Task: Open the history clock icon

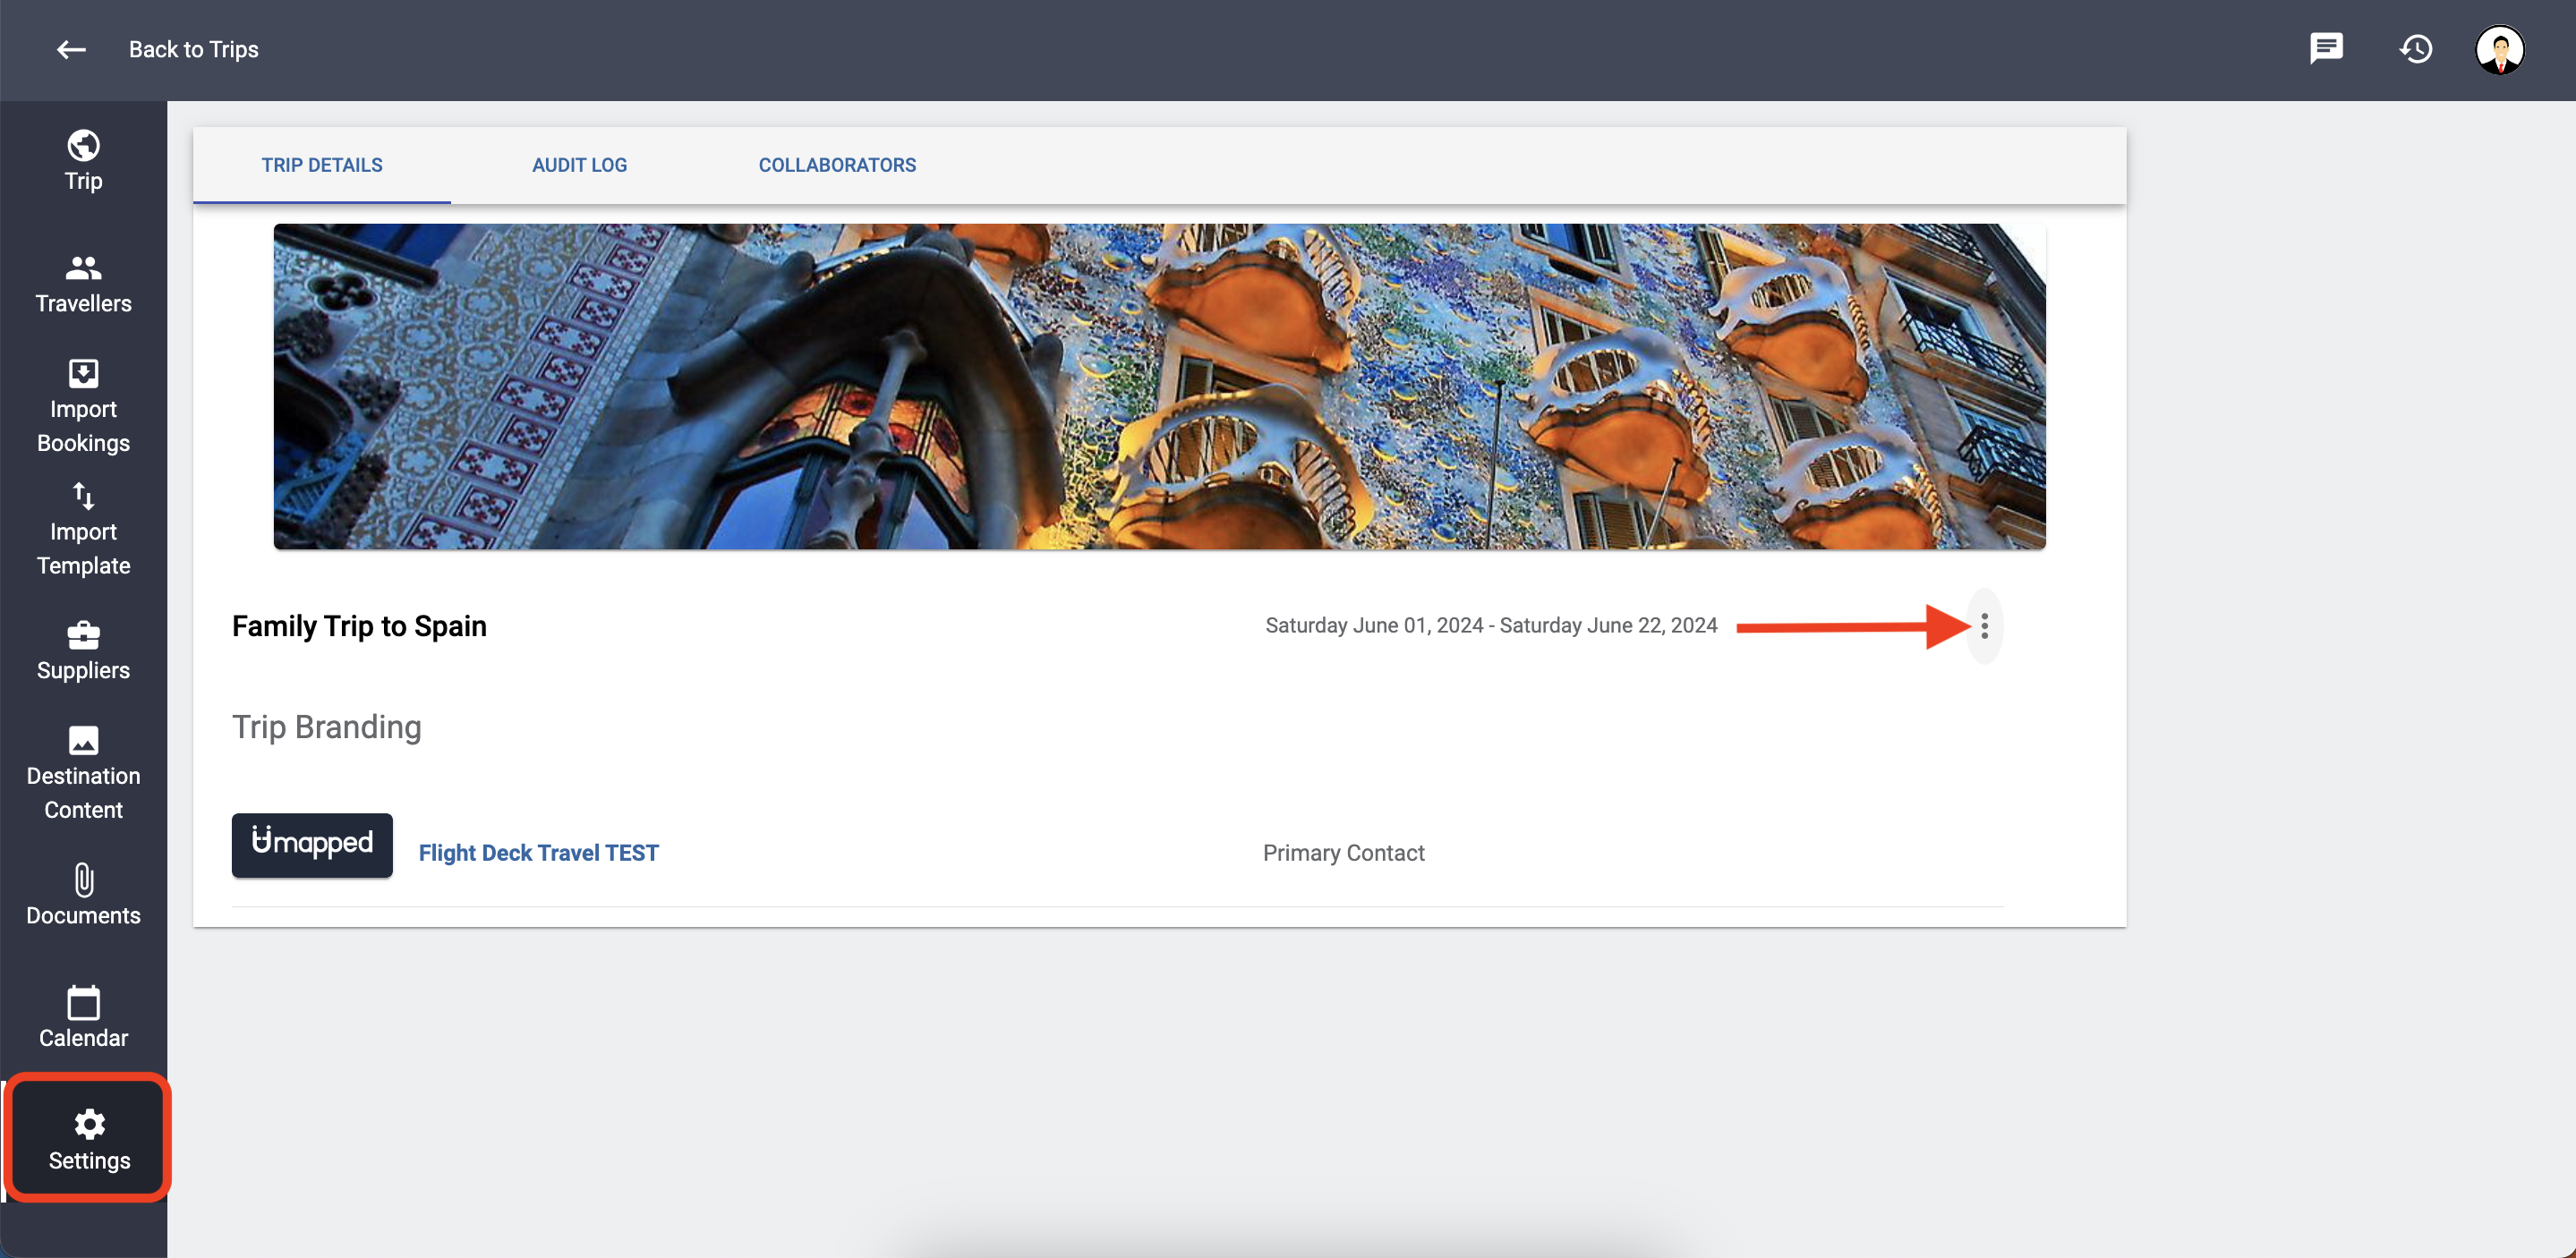Action: click(2416, 49)
